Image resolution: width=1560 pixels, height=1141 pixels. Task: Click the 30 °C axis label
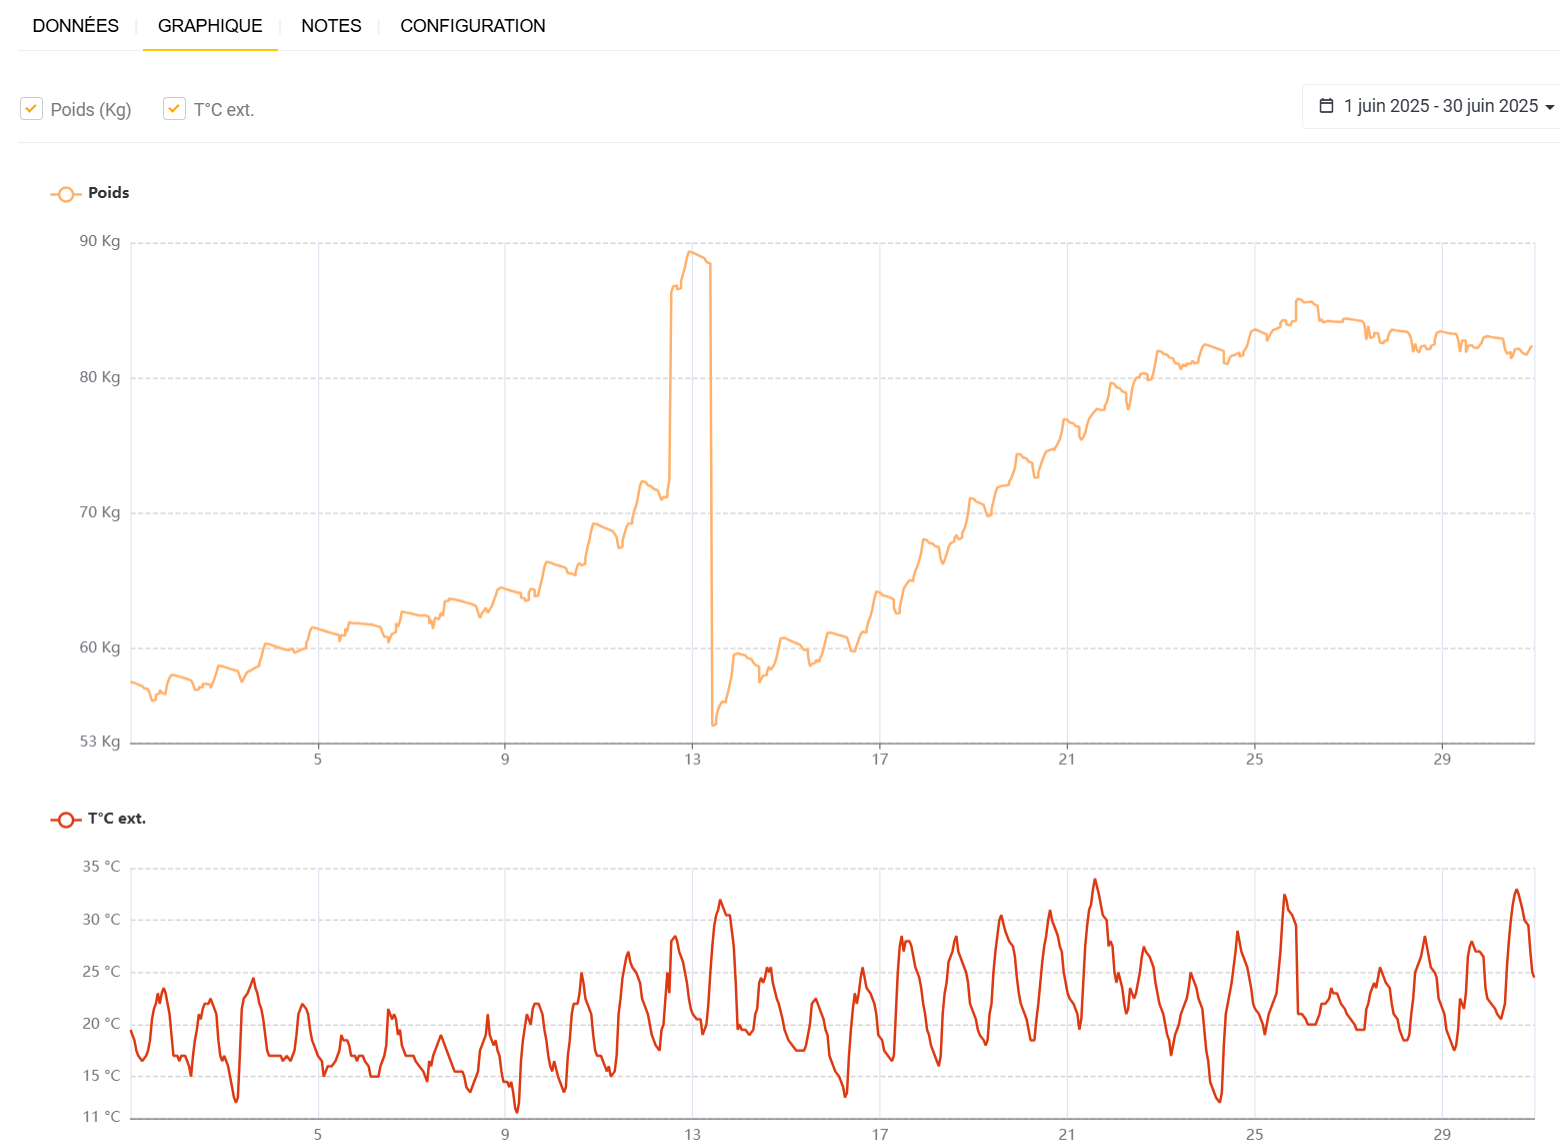click(x=101, y=919)
